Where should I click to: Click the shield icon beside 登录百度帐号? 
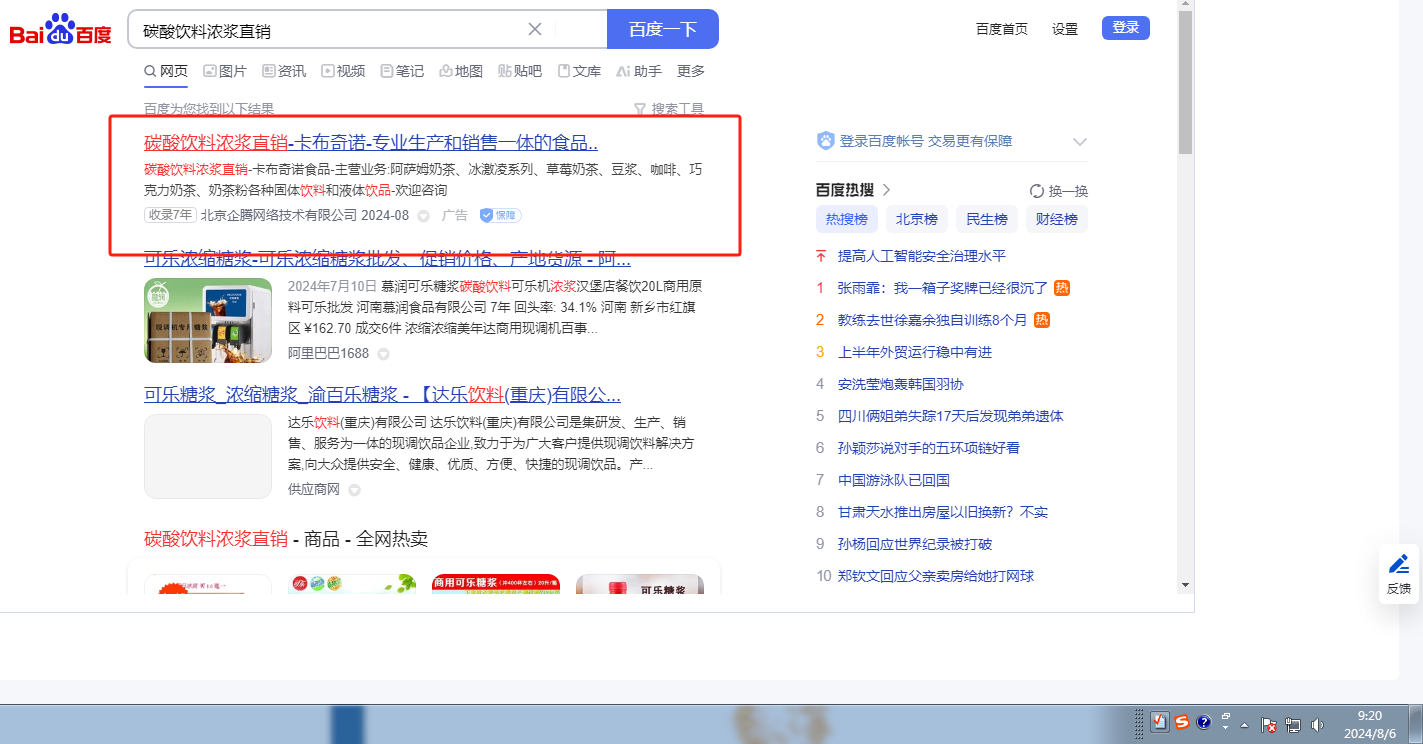point(826,141)
